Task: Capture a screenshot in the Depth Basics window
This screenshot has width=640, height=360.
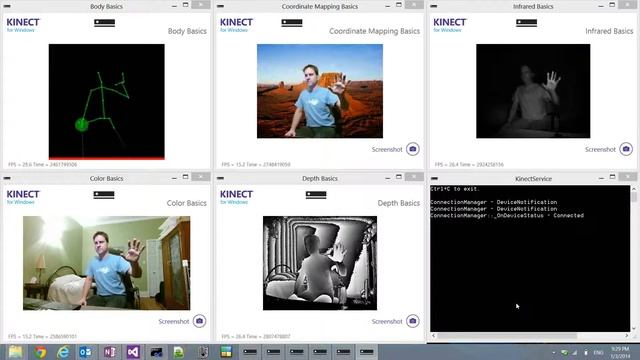Action: click(413, 321)
